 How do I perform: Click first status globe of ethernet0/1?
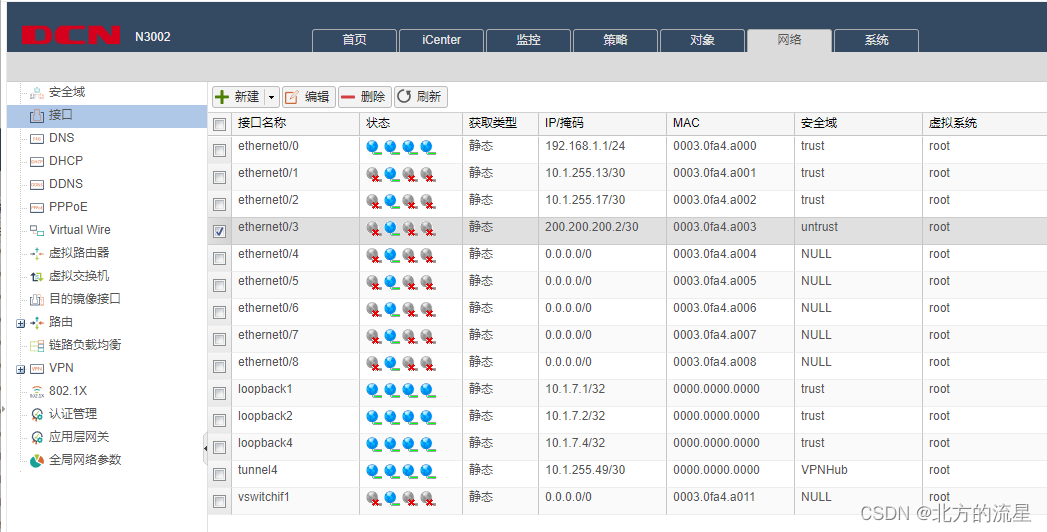[x=373, y=175]
